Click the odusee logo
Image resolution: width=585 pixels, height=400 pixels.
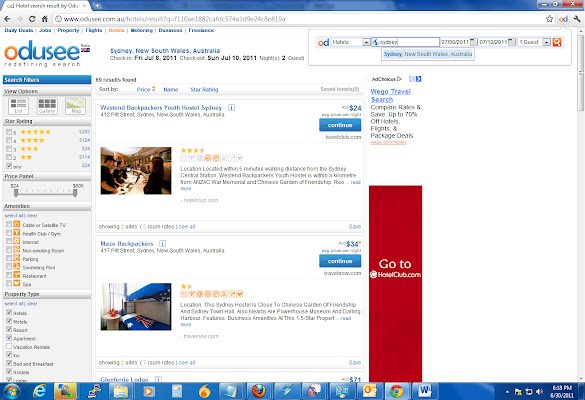tap(47, 54)
